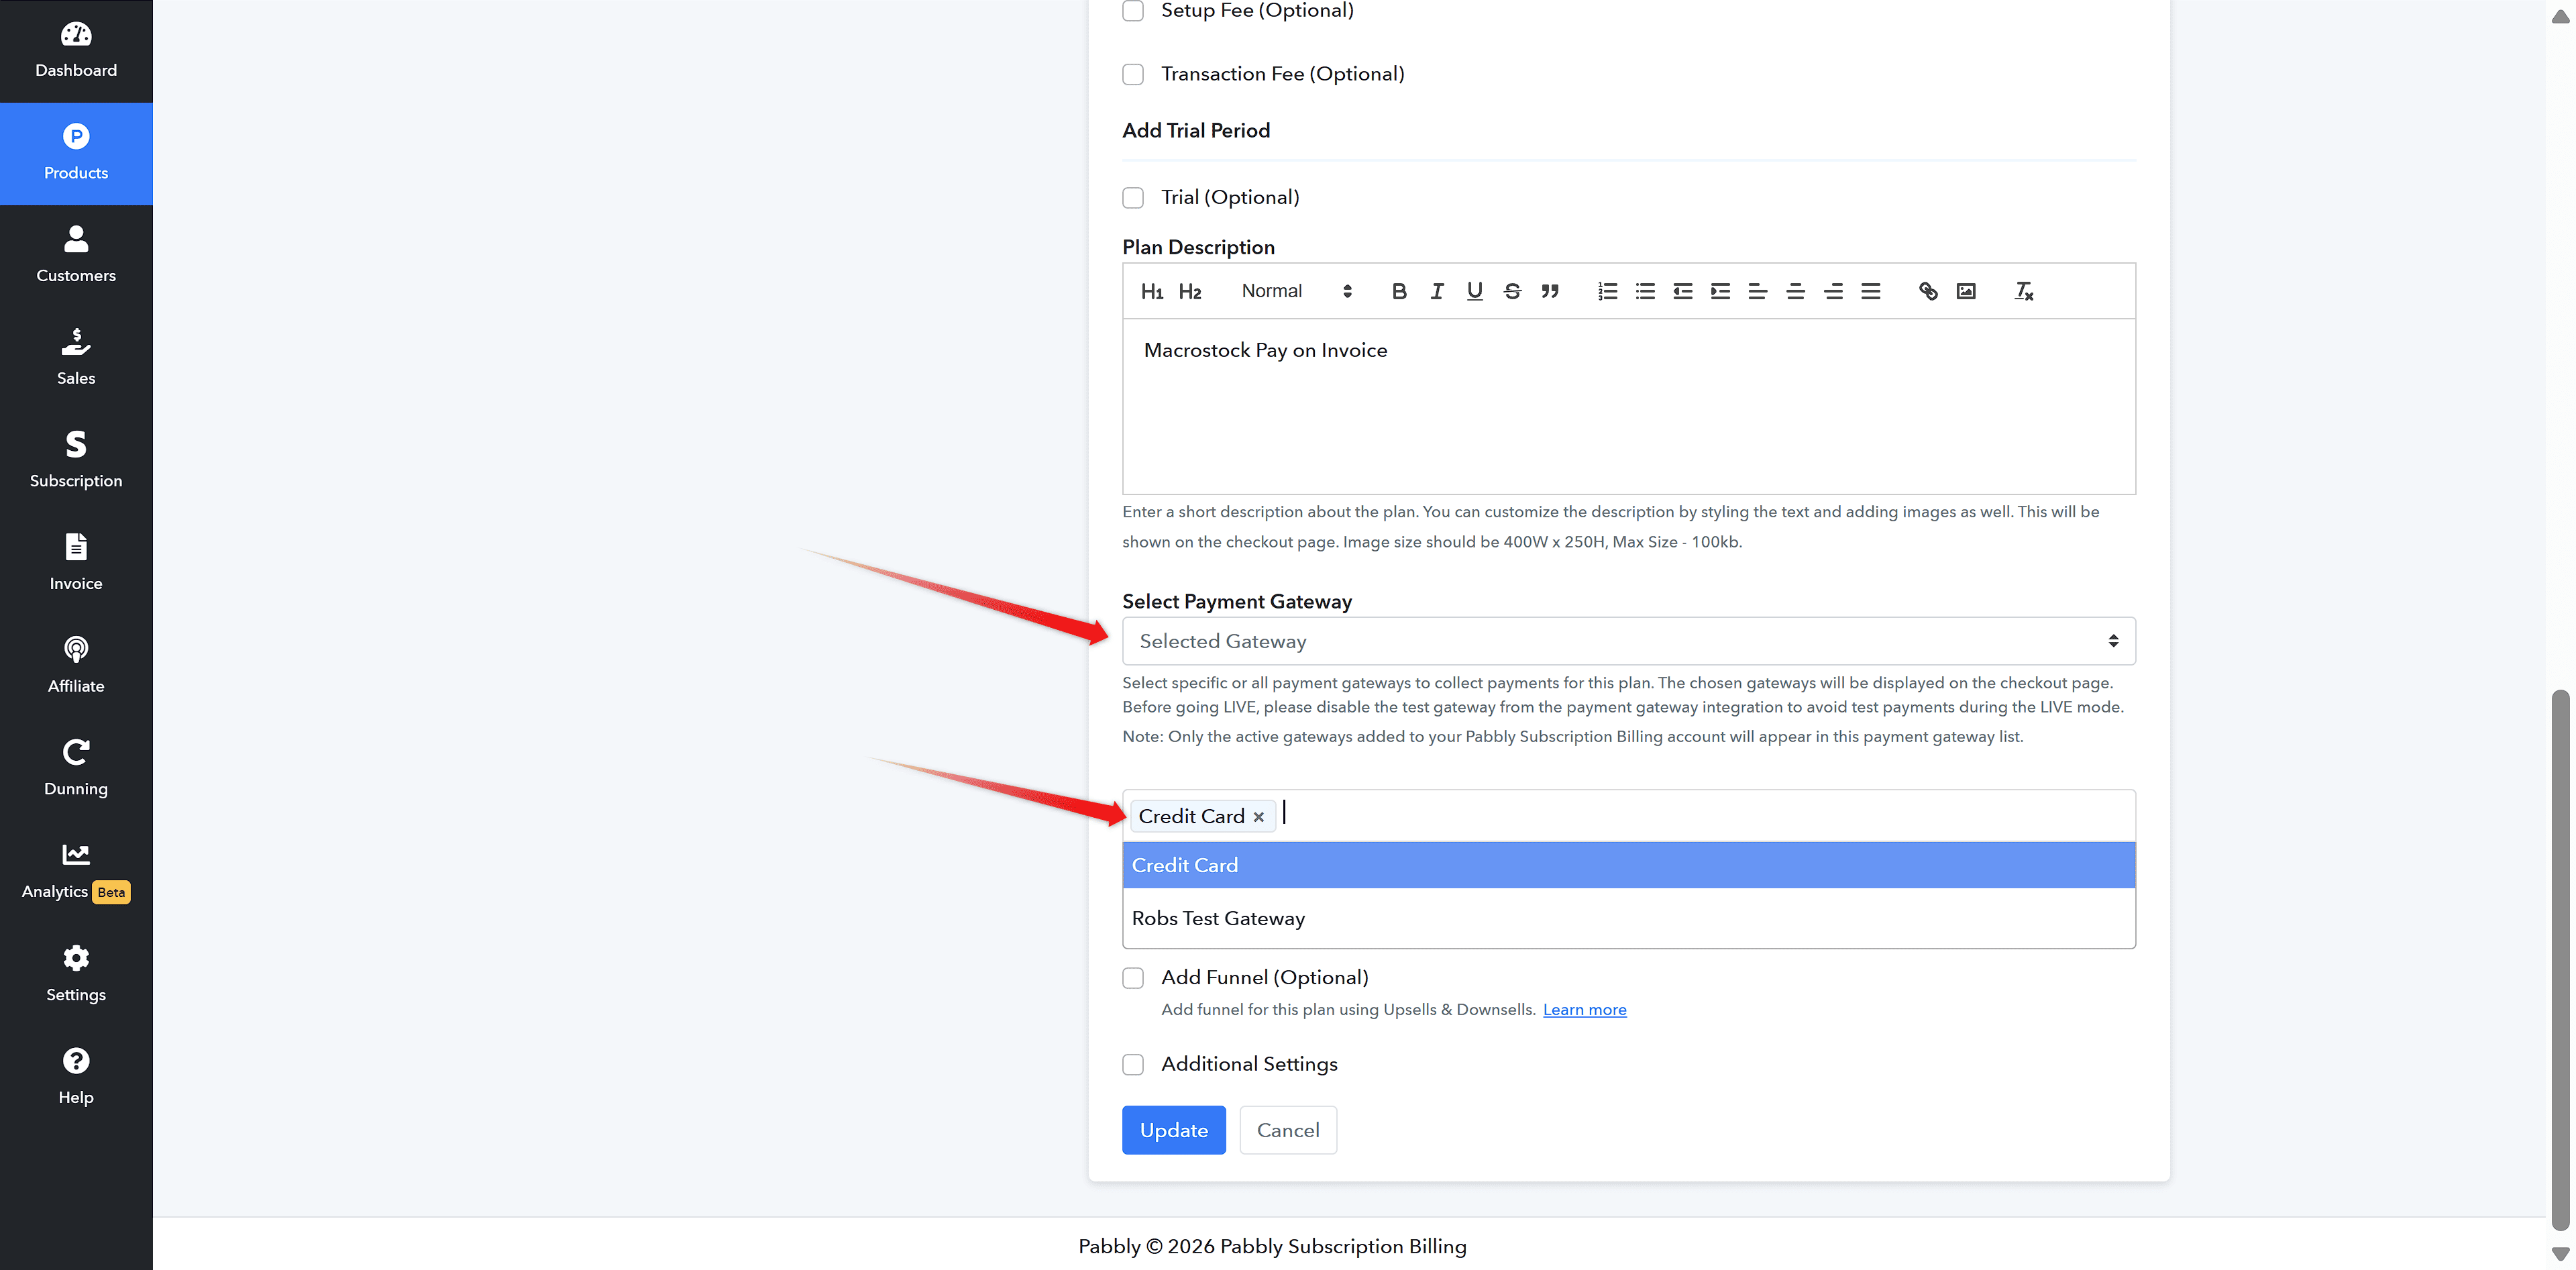Apply Heading 1 format in editor
This screenshot has height=1270, width=2576.
pyautogui.click(x=1152, y=291)
